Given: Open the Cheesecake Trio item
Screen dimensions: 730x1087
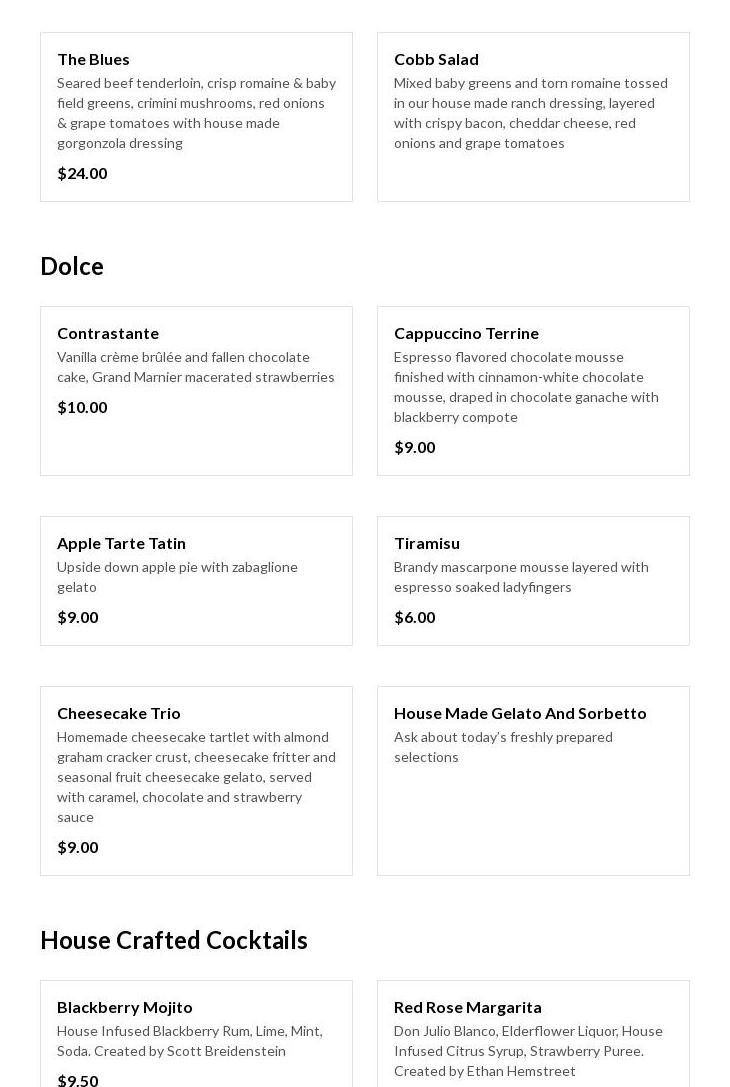Looking at the screenshot, I should [119, 713].
